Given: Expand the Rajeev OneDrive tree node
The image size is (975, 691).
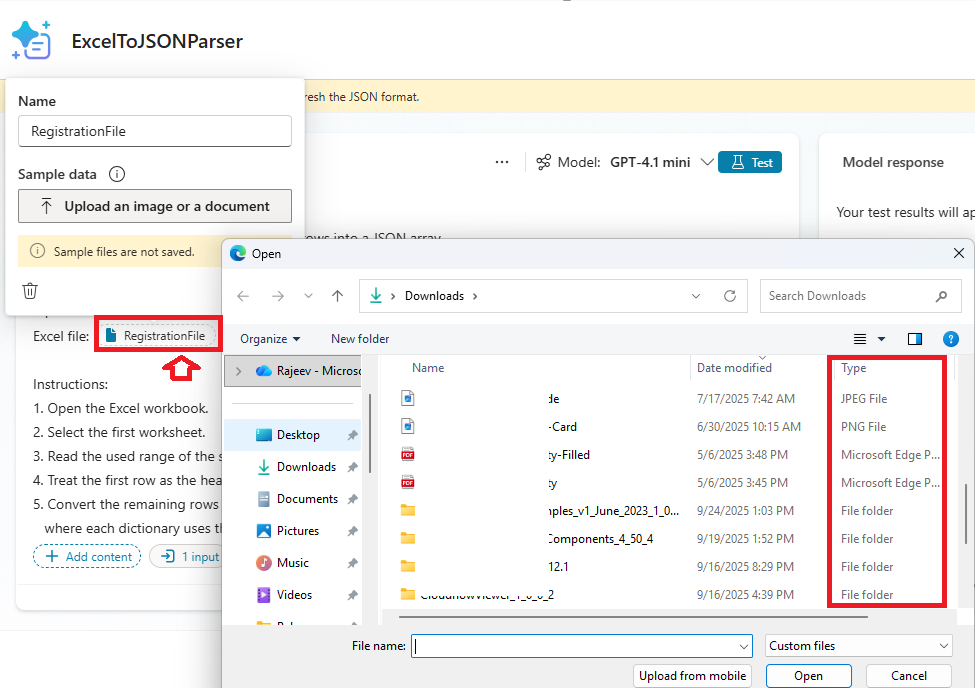Looking at the screenshot, I should [x=238, y=371].
